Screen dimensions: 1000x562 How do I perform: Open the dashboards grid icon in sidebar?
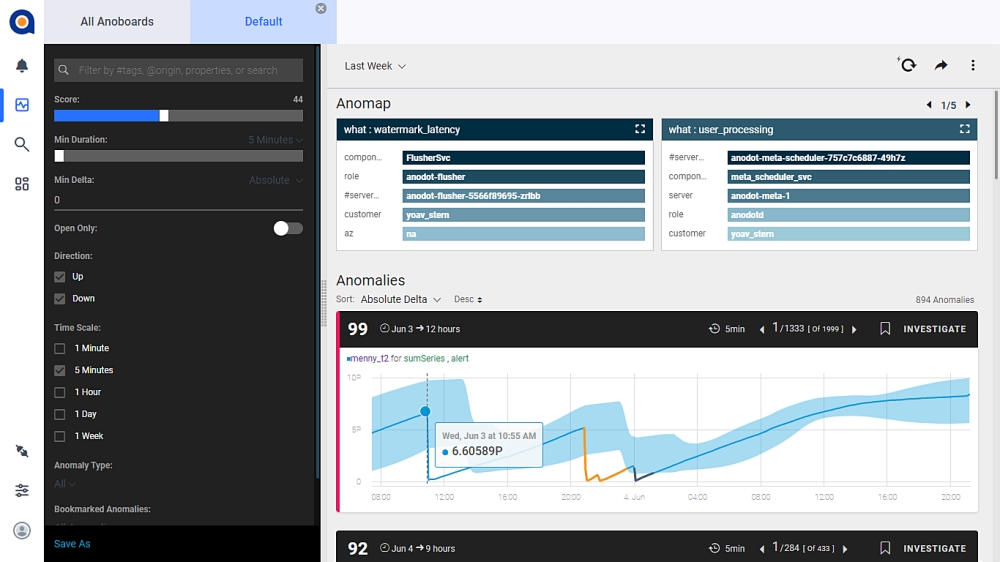pyautogui.click(x=22, y=184)
